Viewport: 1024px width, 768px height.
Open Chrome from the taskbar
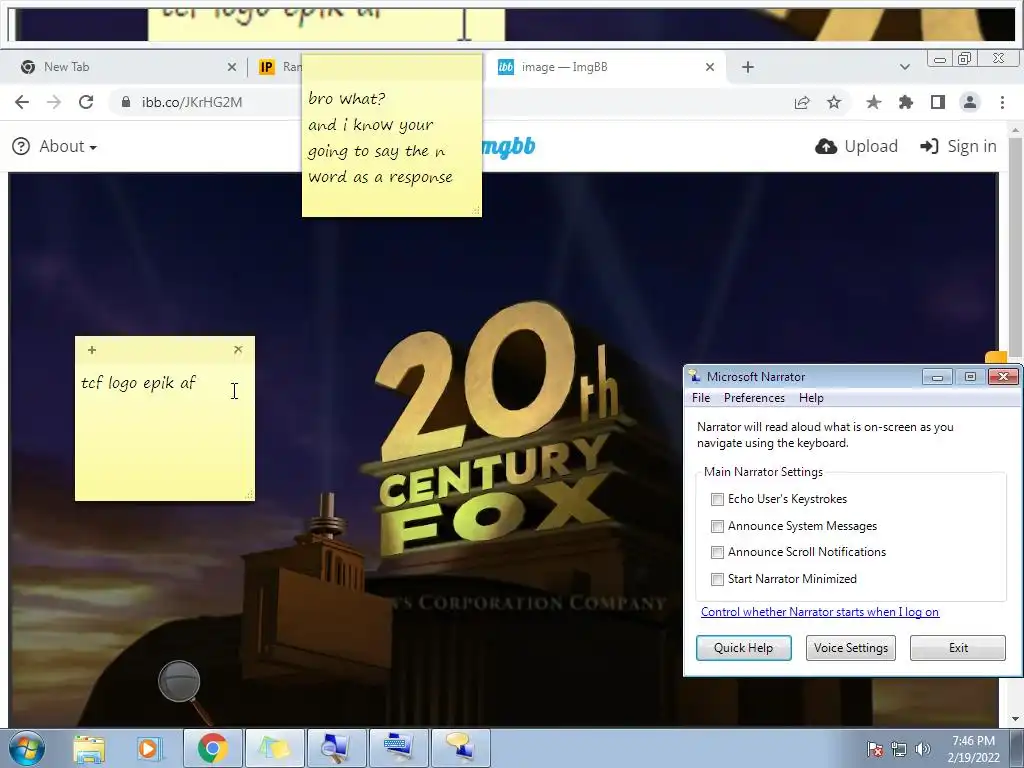tap(212, 748)
